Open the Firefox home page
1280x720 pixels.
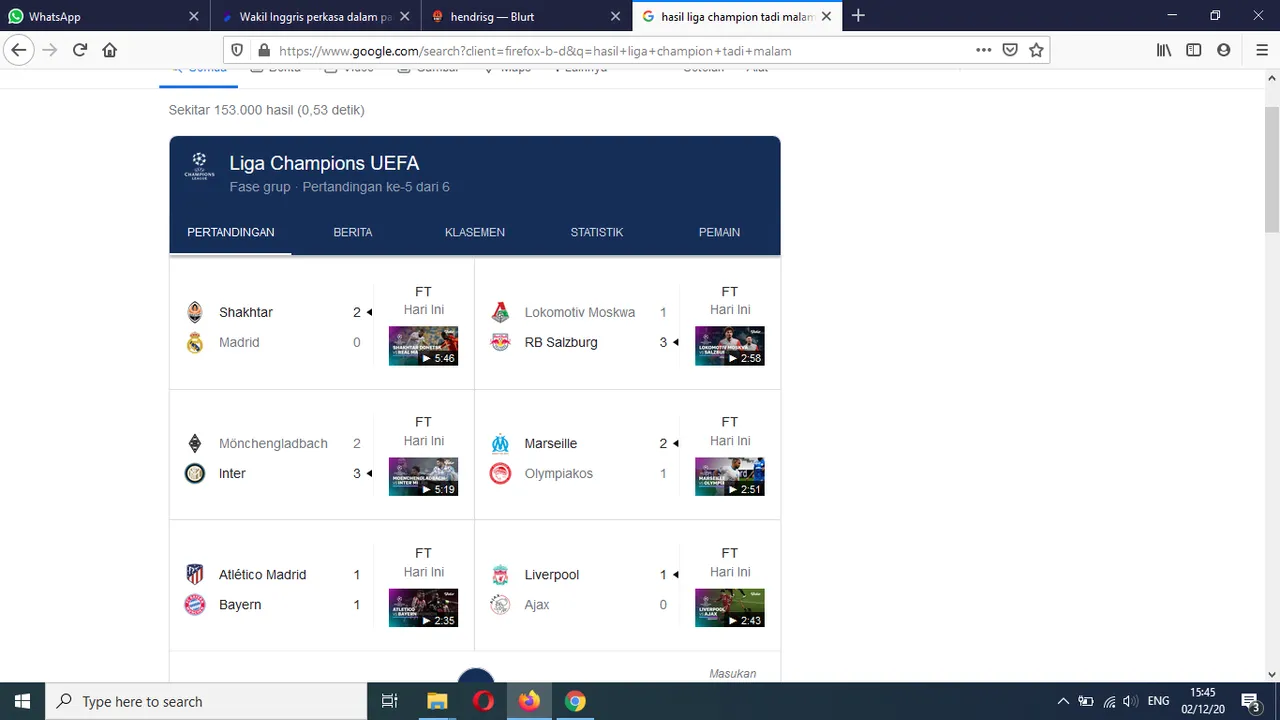coord(110,50)
